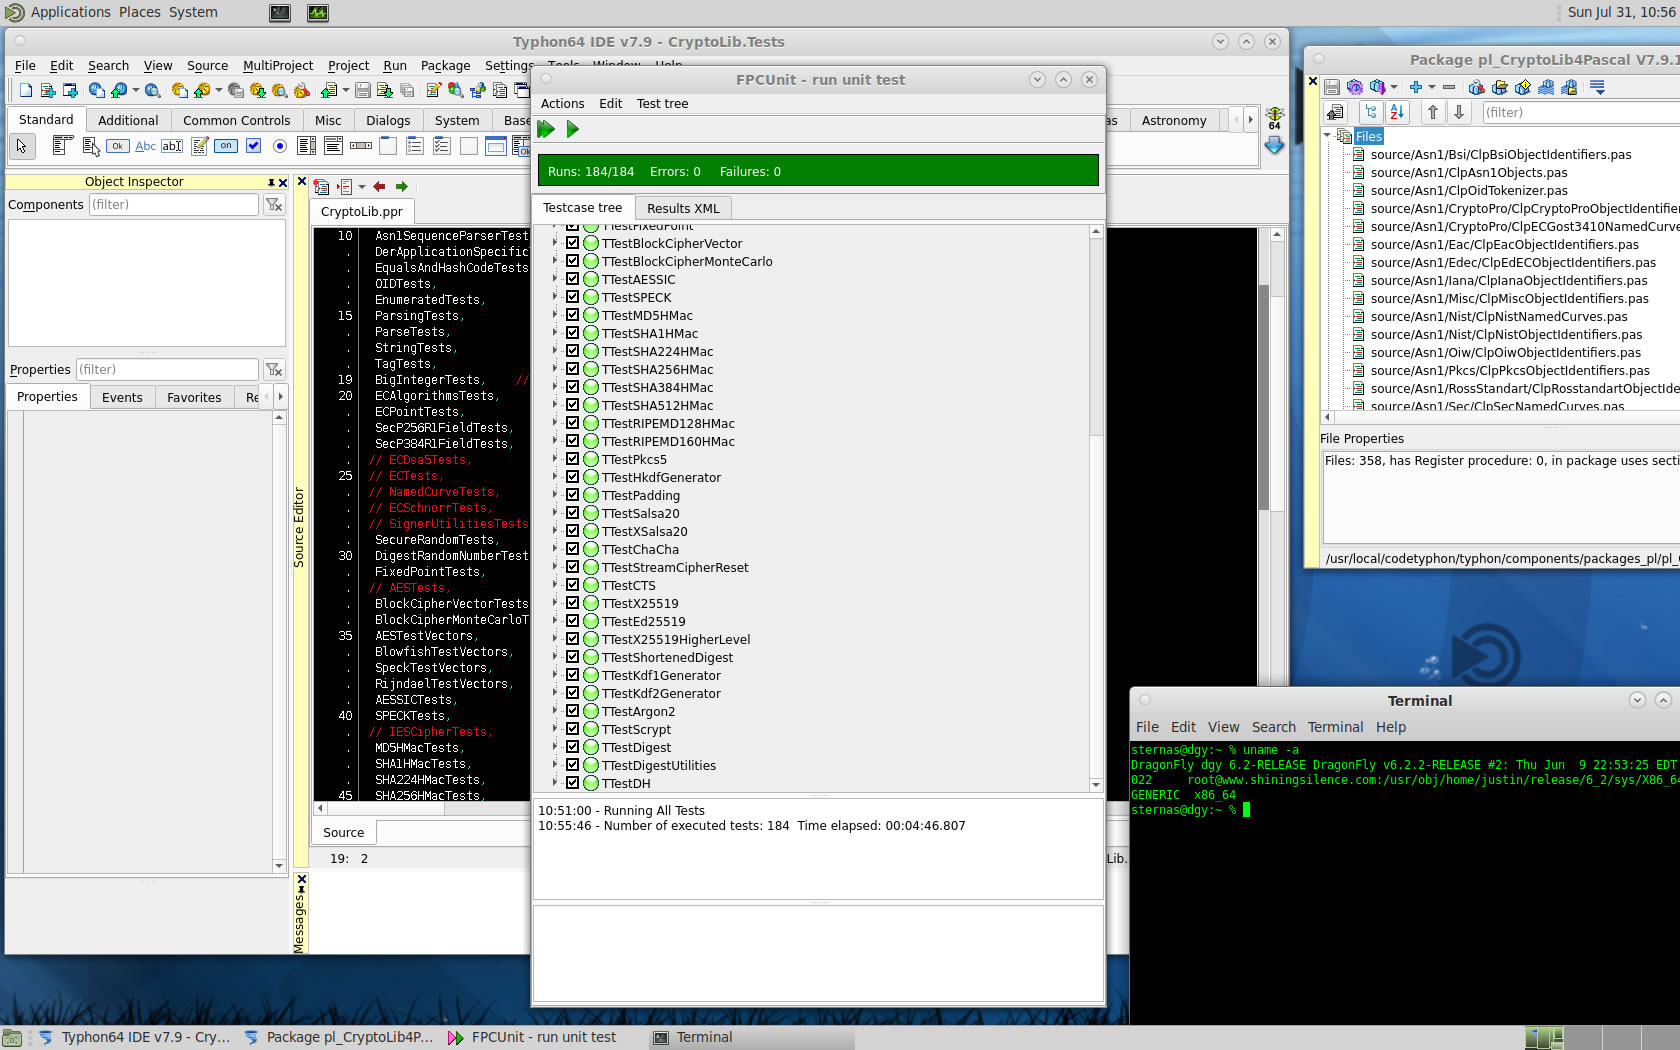Click the green Runs 184/184 progress bar
This screenshot has width=1680, height=1050.
point(818,171)
